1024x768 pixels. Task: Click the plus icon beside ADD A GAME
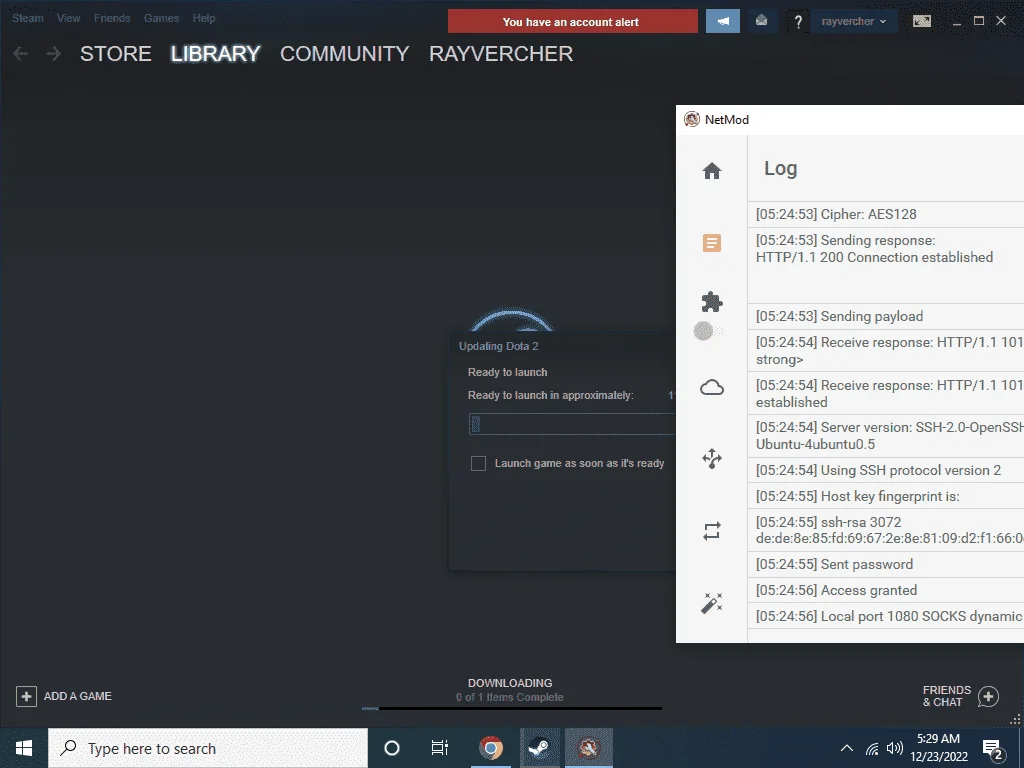coord(26,696)
